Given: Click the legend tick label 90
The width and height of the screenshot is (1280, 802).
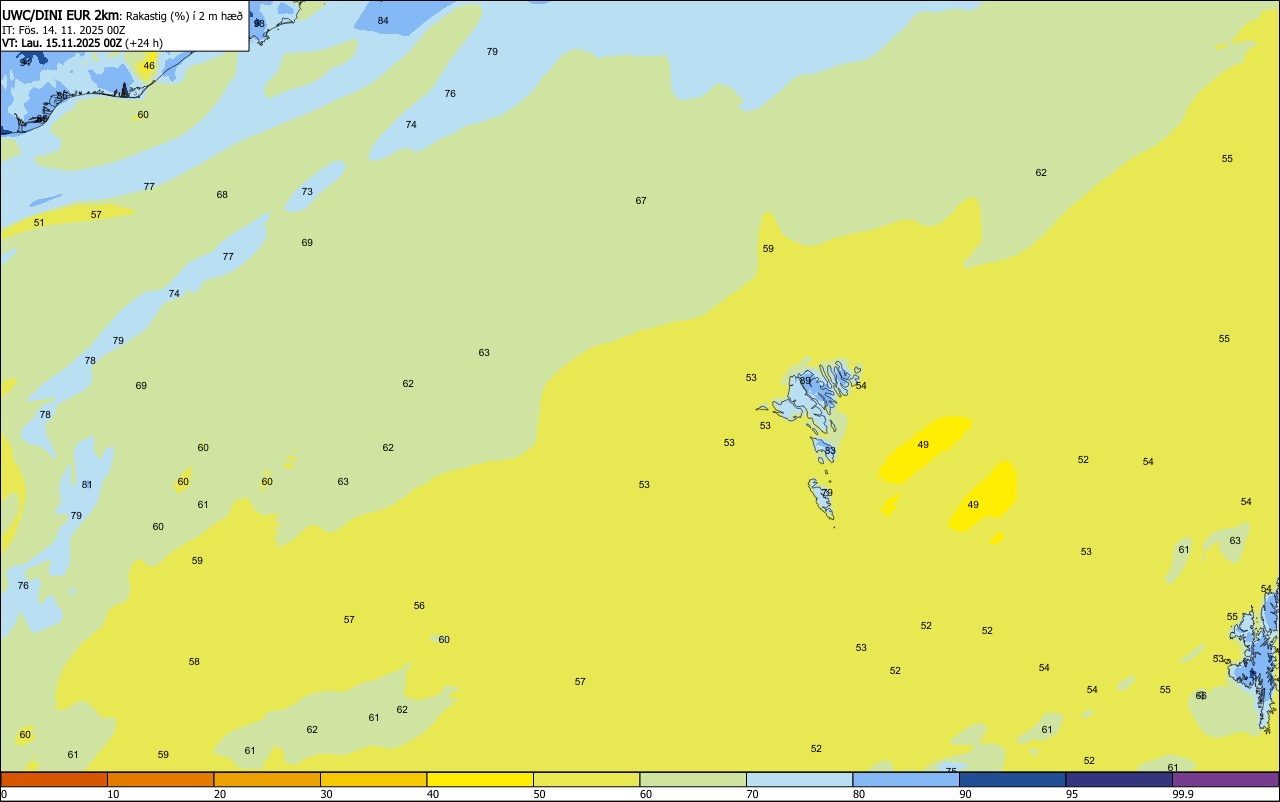Looking at the screenshot, I should point(966,794).
